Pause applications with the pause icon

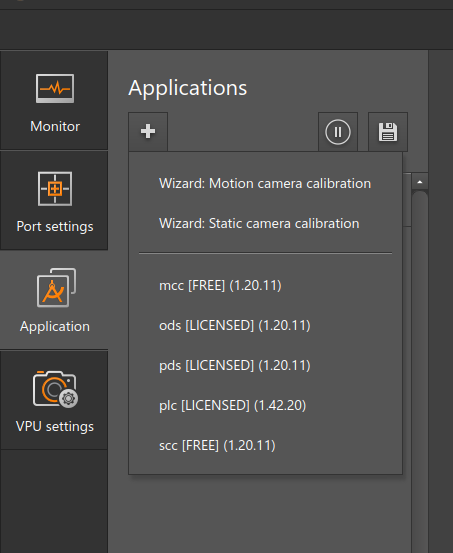(x=338, y=132)
